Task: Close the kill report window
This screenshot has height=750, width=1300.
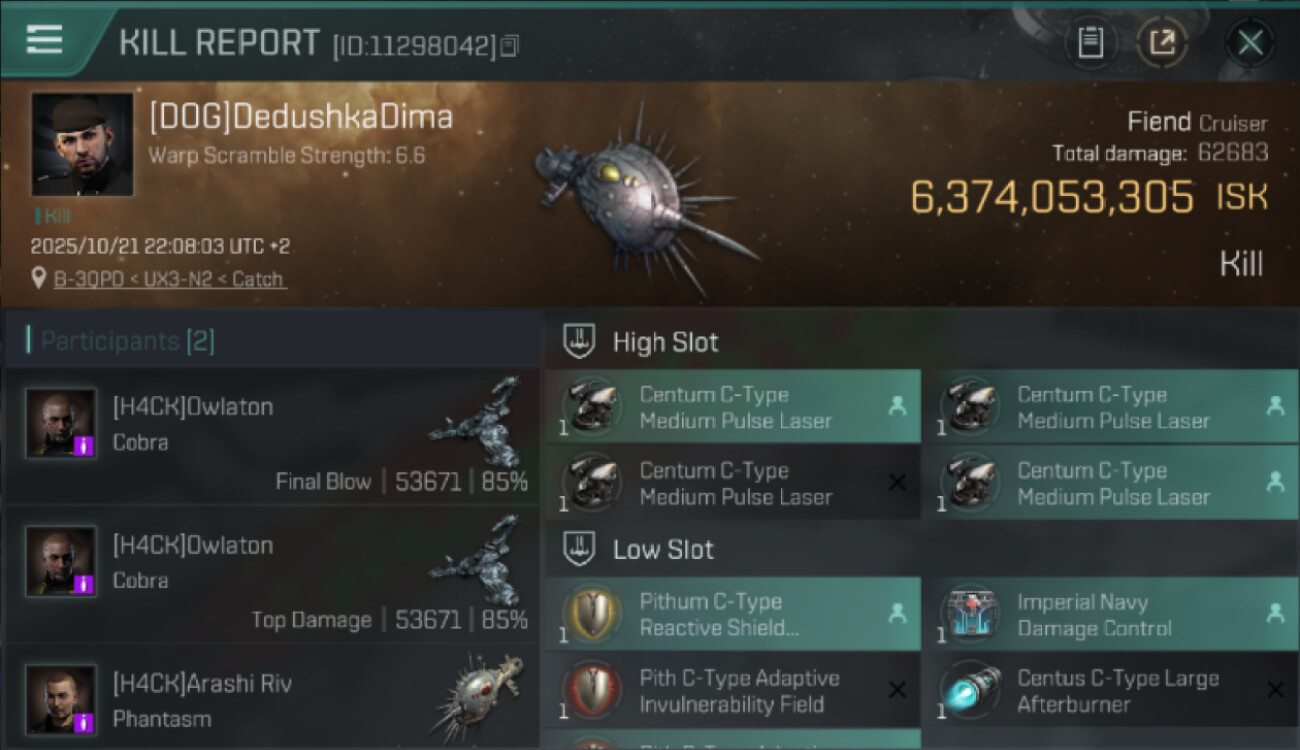Action: [1250, 42]
